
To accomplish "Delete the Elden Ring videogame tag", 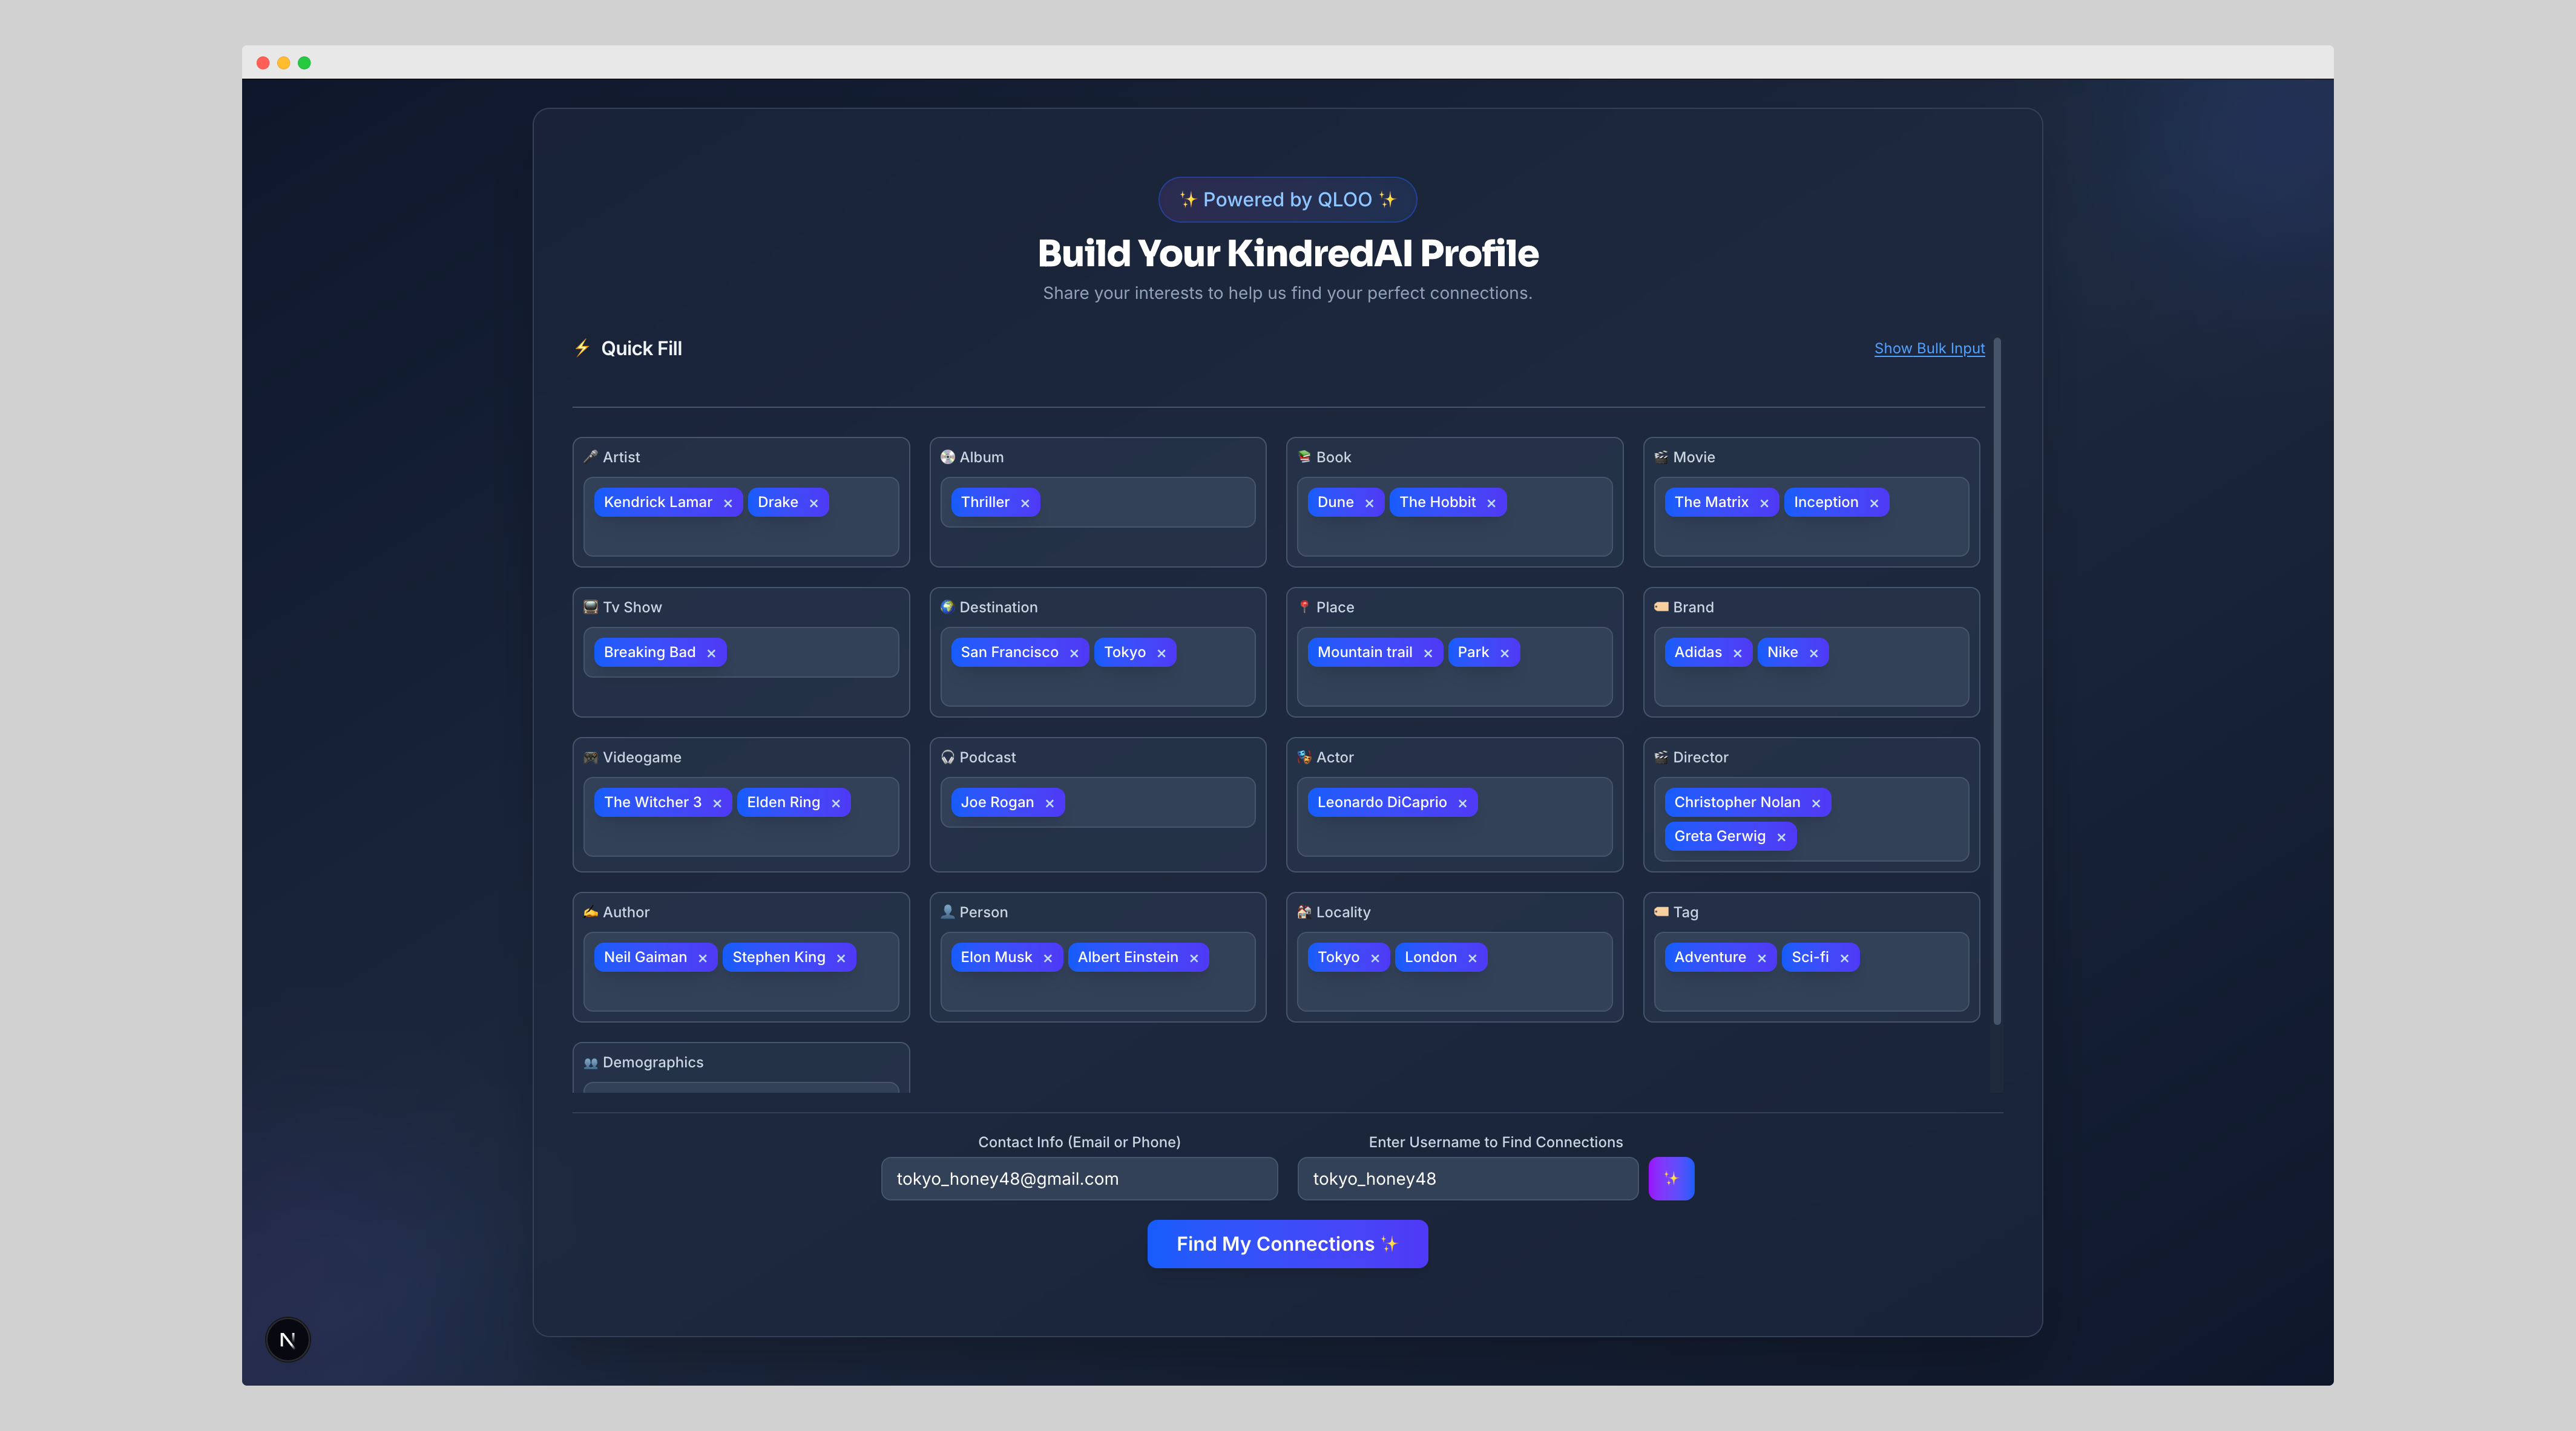I will coord(836,803).
